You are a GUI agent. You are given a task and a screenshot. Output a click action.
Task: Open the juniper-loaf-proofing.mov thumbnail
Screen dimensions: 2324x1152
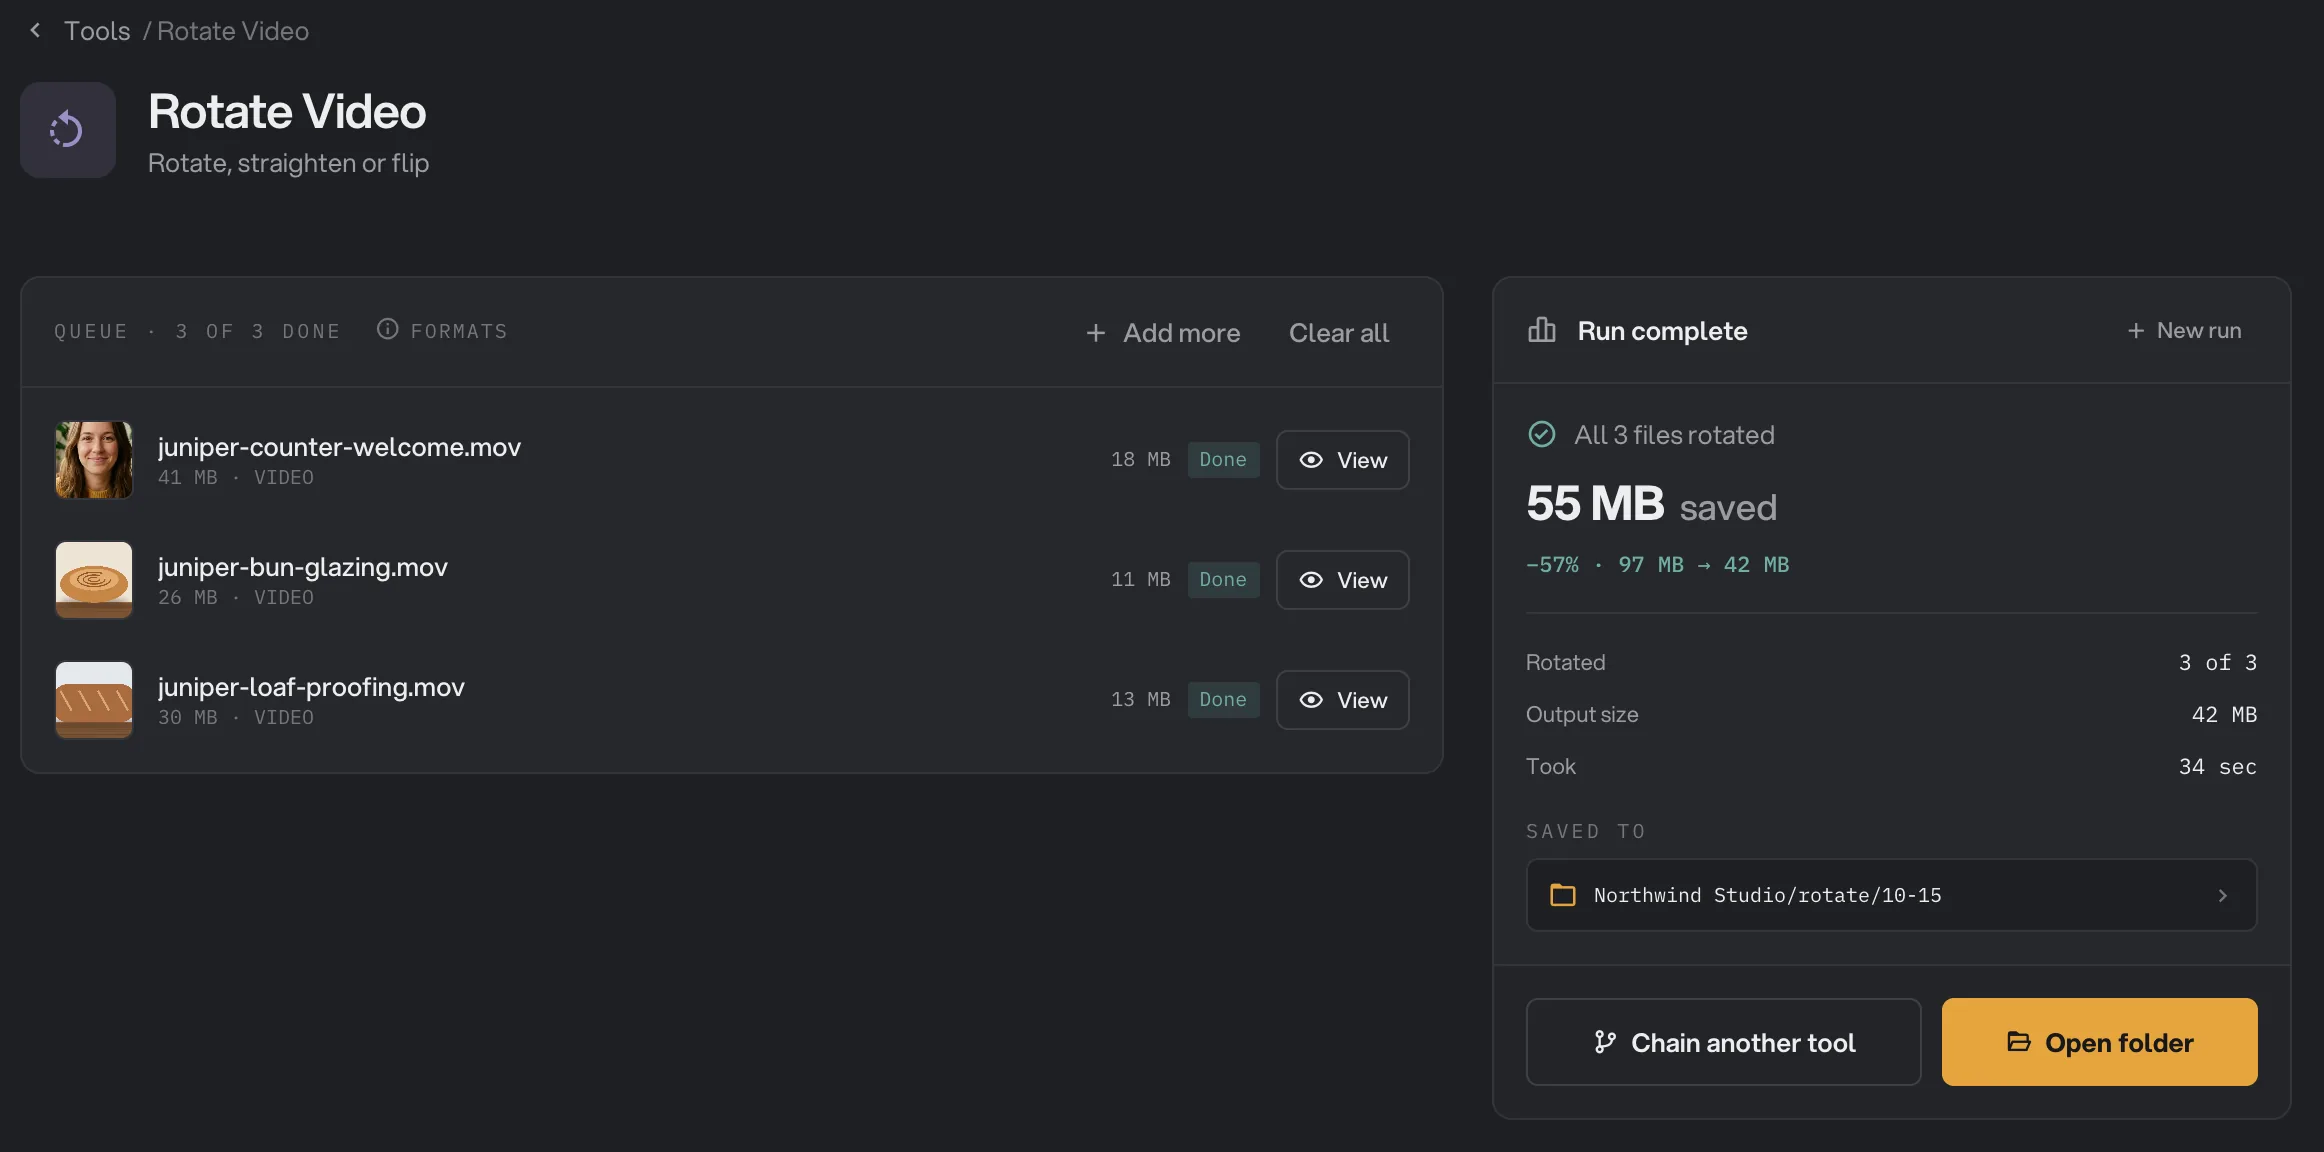tap(94, 700)
